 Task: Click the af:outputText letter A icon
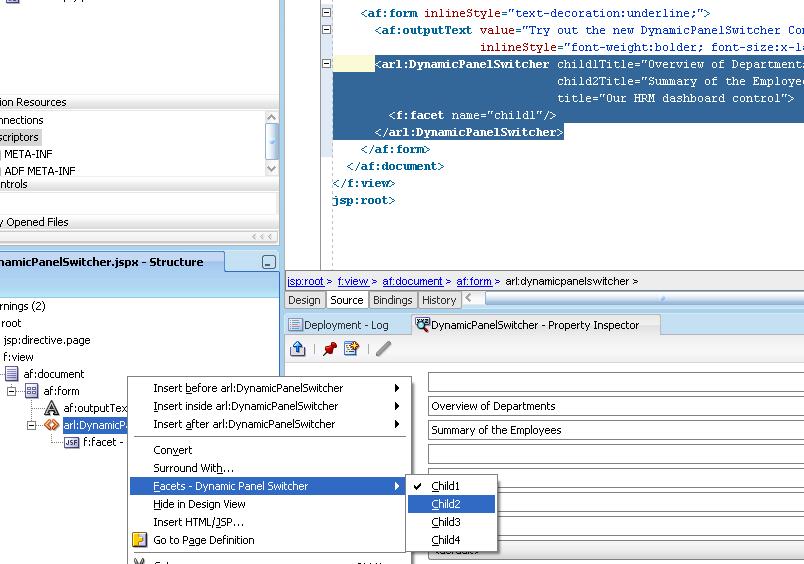(x=51, y=408)
